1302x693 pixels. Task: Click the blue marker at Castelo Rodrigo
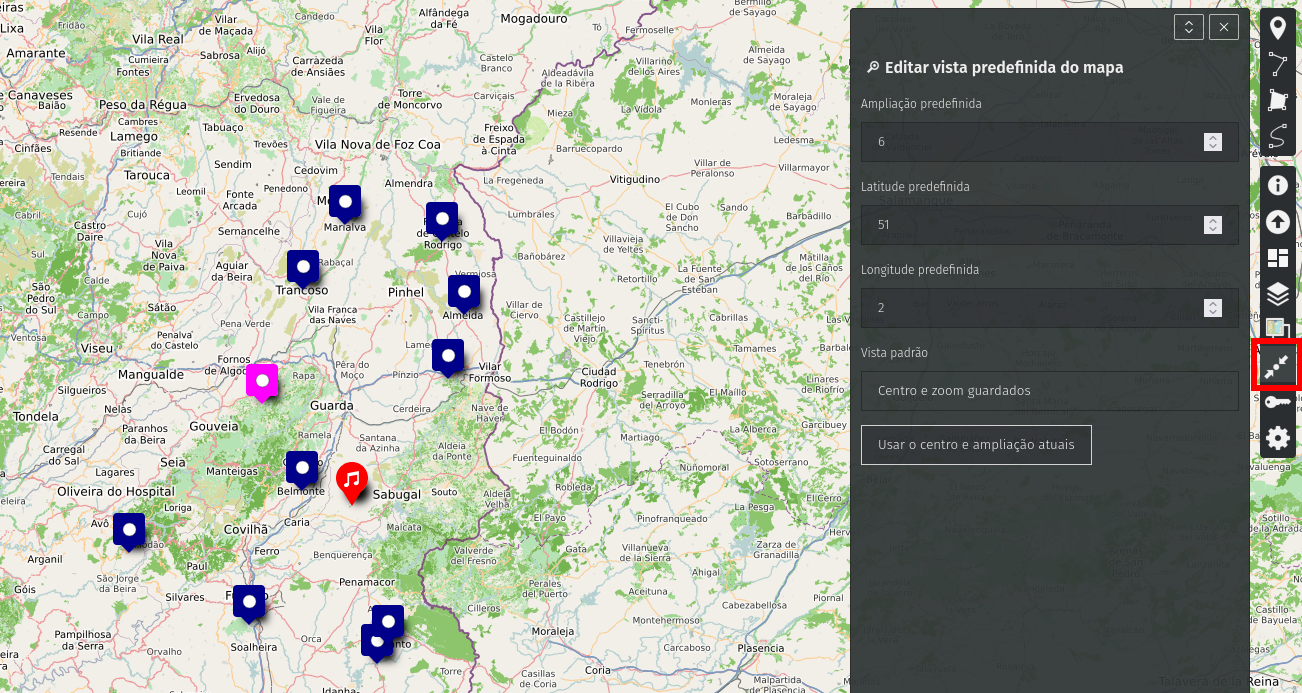pos(442,220)
